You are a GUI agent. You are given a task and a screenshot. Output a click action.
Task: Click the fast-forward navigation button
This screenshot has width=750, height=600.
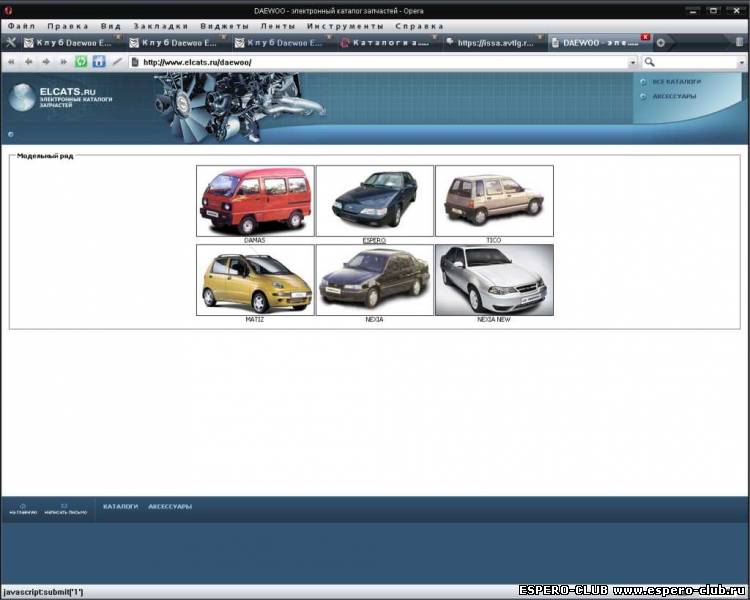(63, 62)
